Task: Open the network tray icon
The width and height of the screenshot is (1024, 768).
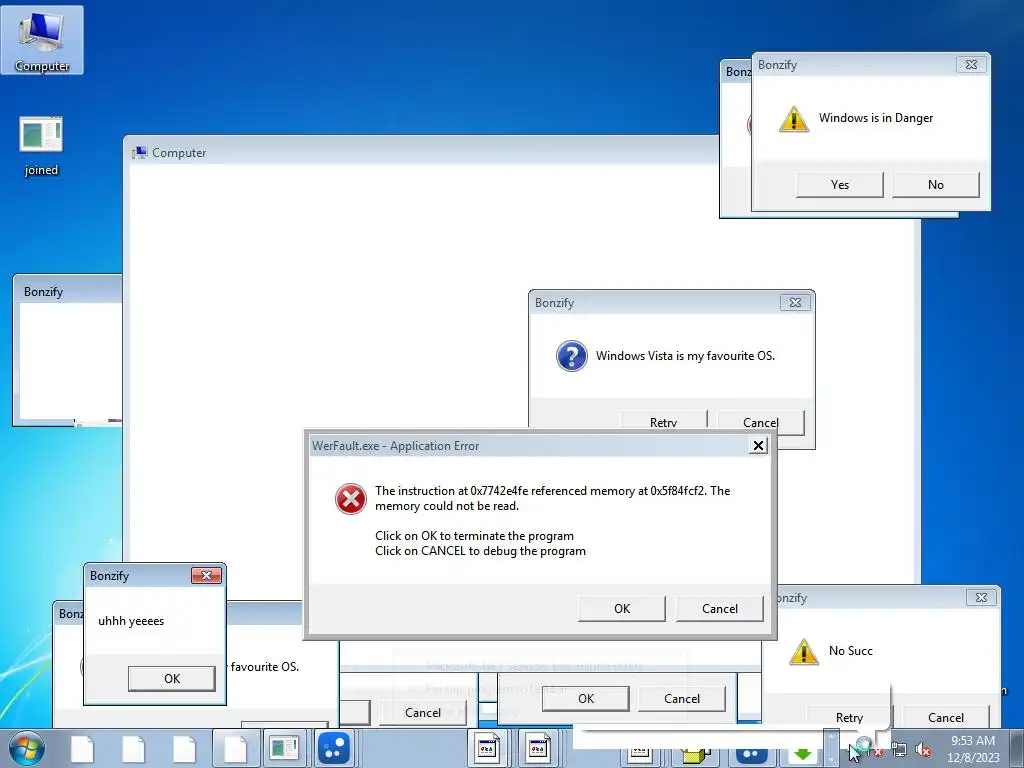Action: pos(899,750)
